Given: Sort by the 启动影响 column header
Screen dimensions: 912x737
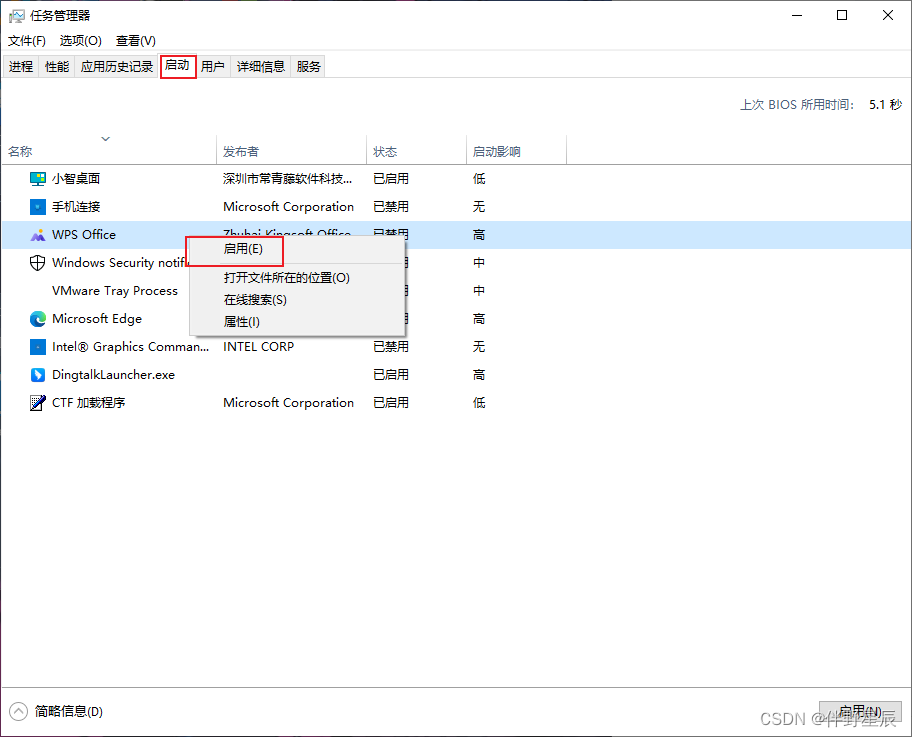Looking at the screenshot, I should click(x=516, y=152).
